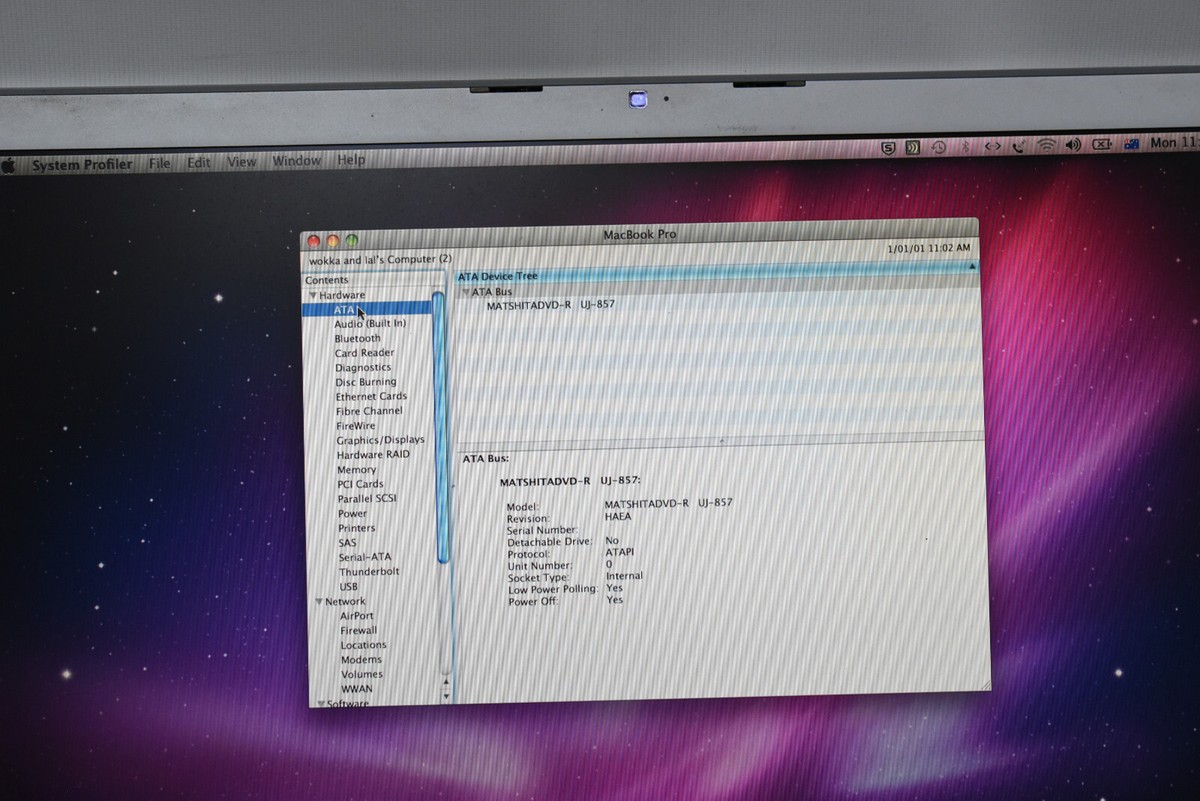This screenshot has height=801, width=1200.
Task: Minimize the MacBook Pro window with yellow button
Action: [332, 241]
